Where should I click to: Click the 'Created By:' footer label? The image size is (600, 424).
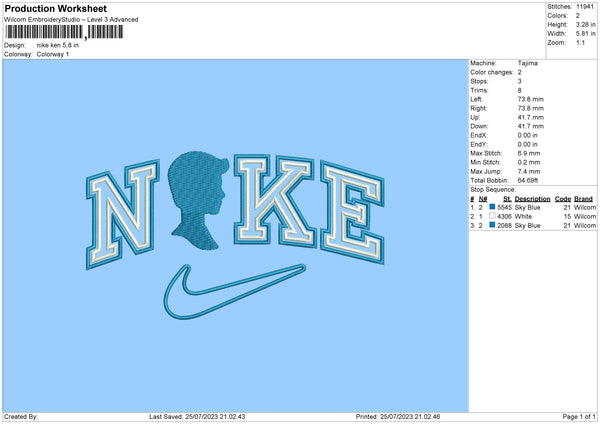pyautogui.click(x=21, y=417)
